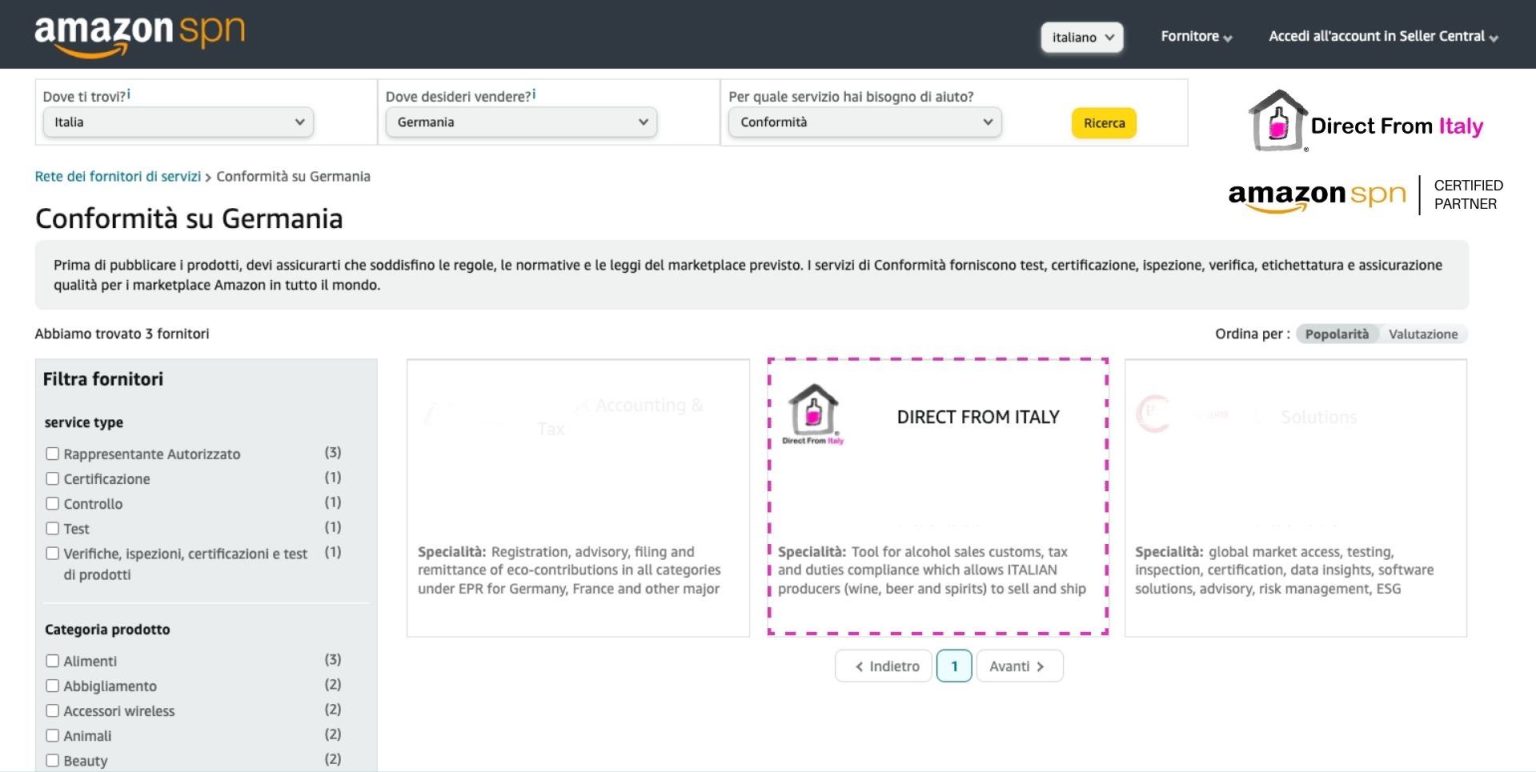This screenshot has width=1536, height=772.
Task: Follow the Rete dei fornitori di servizi breadcrumb
Action: coord(118,177)
